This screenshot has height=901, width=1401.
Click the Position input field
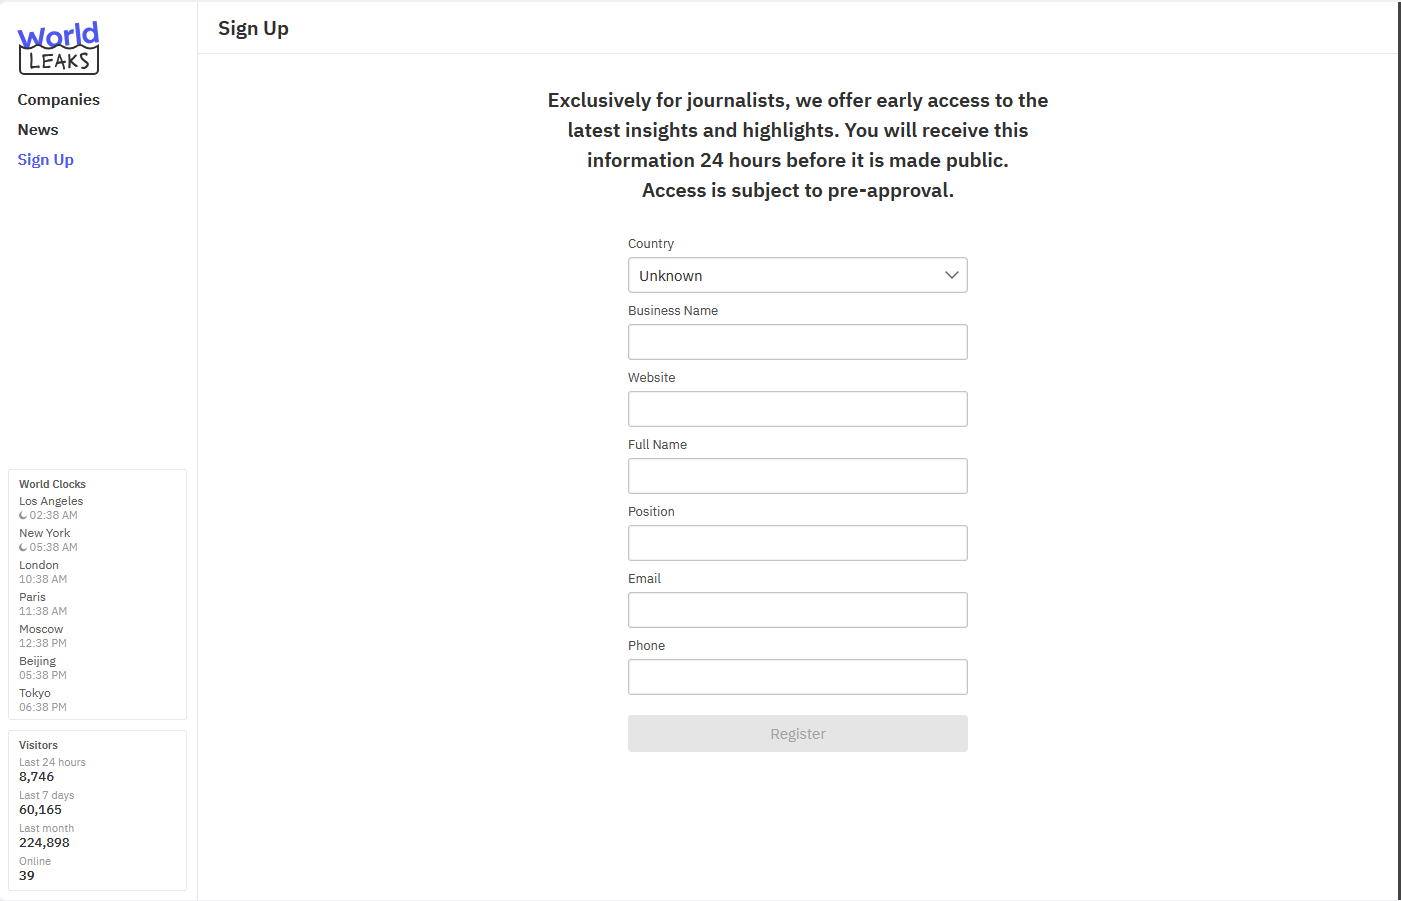click(x=797, y=543)
